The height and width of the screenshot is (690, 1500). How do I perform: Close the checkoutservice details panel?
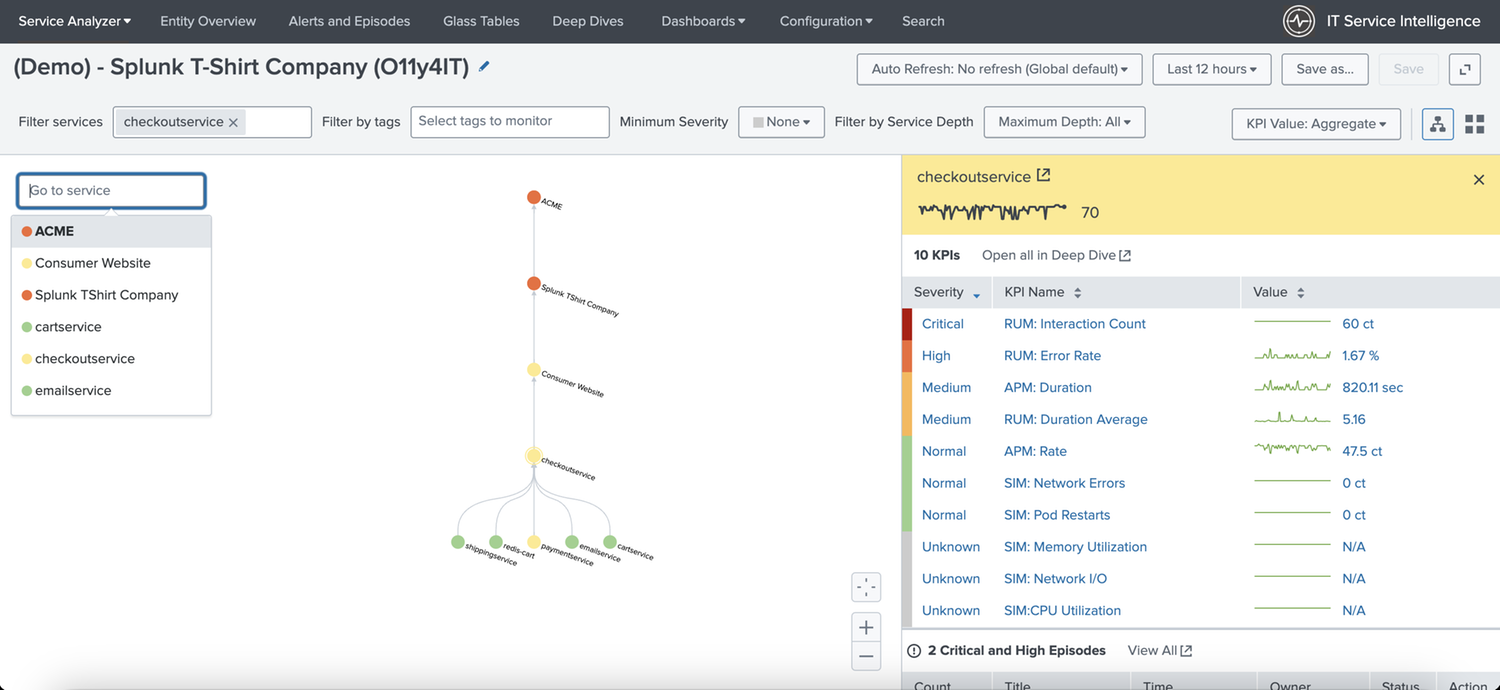click(x=1479, y=180)
